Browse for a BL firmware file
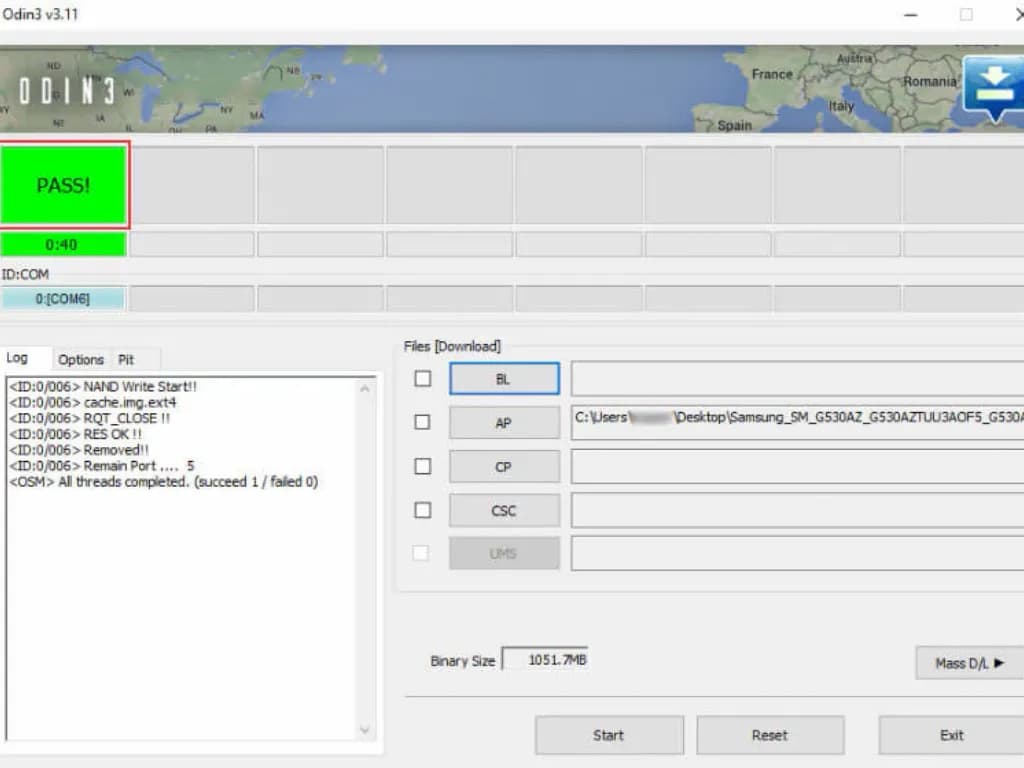This screenshot has height=768, width=1024. point(504,379)
